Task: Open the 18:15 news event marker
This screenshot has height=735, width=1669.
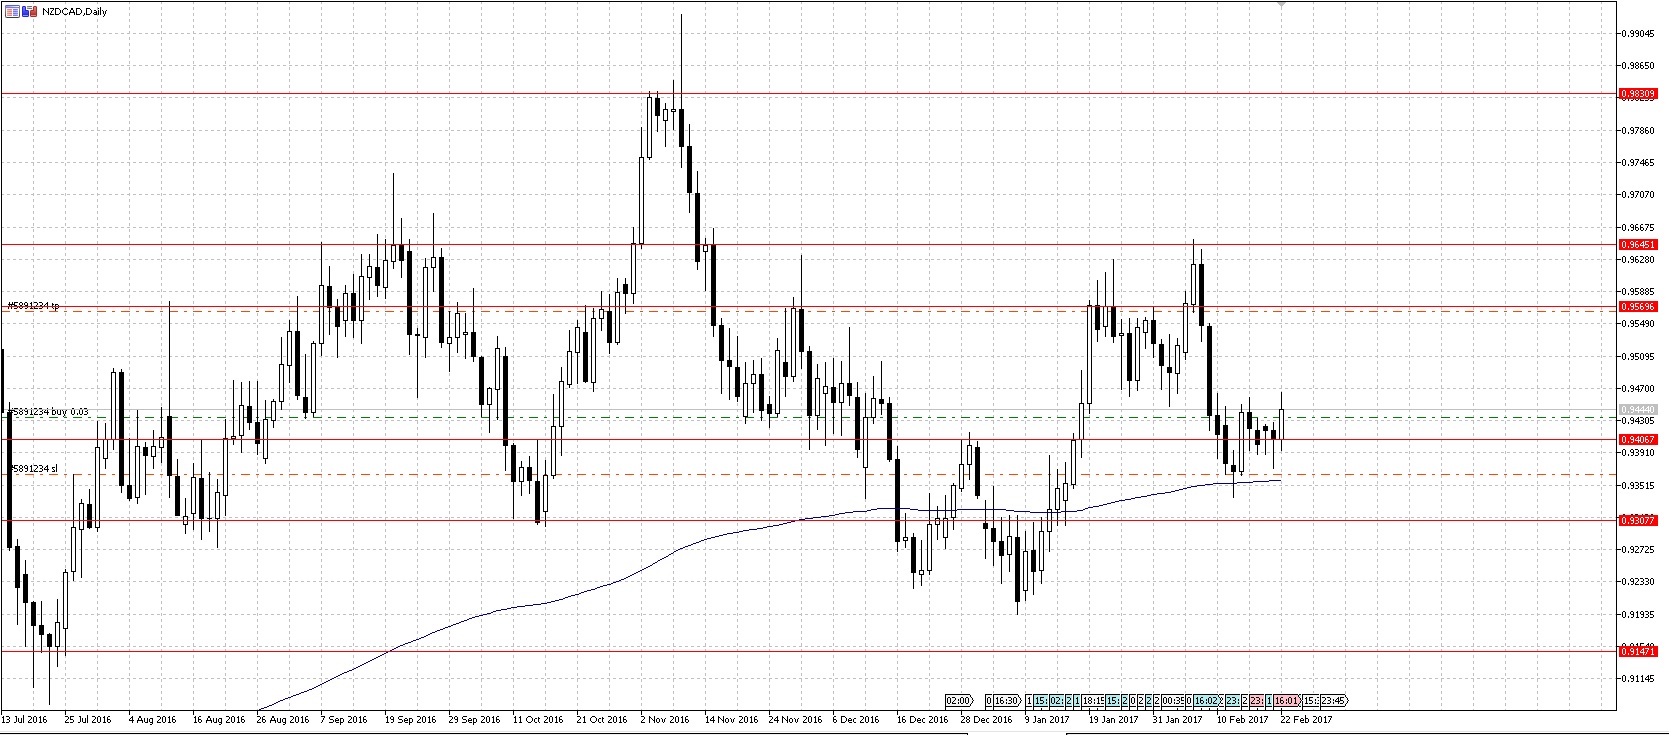Action: 1093,701
